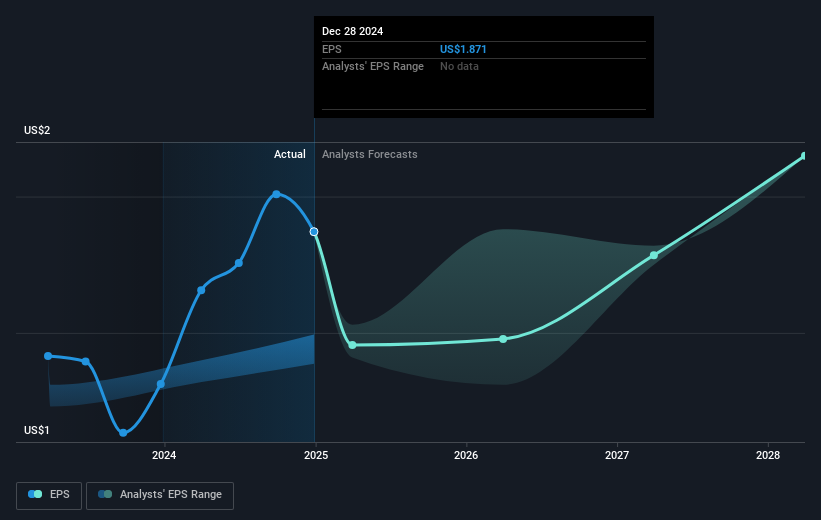Screen dimensions: 821x520
Task: Select the EPS data point on the 2024 gridline
Action: (161, 384)
